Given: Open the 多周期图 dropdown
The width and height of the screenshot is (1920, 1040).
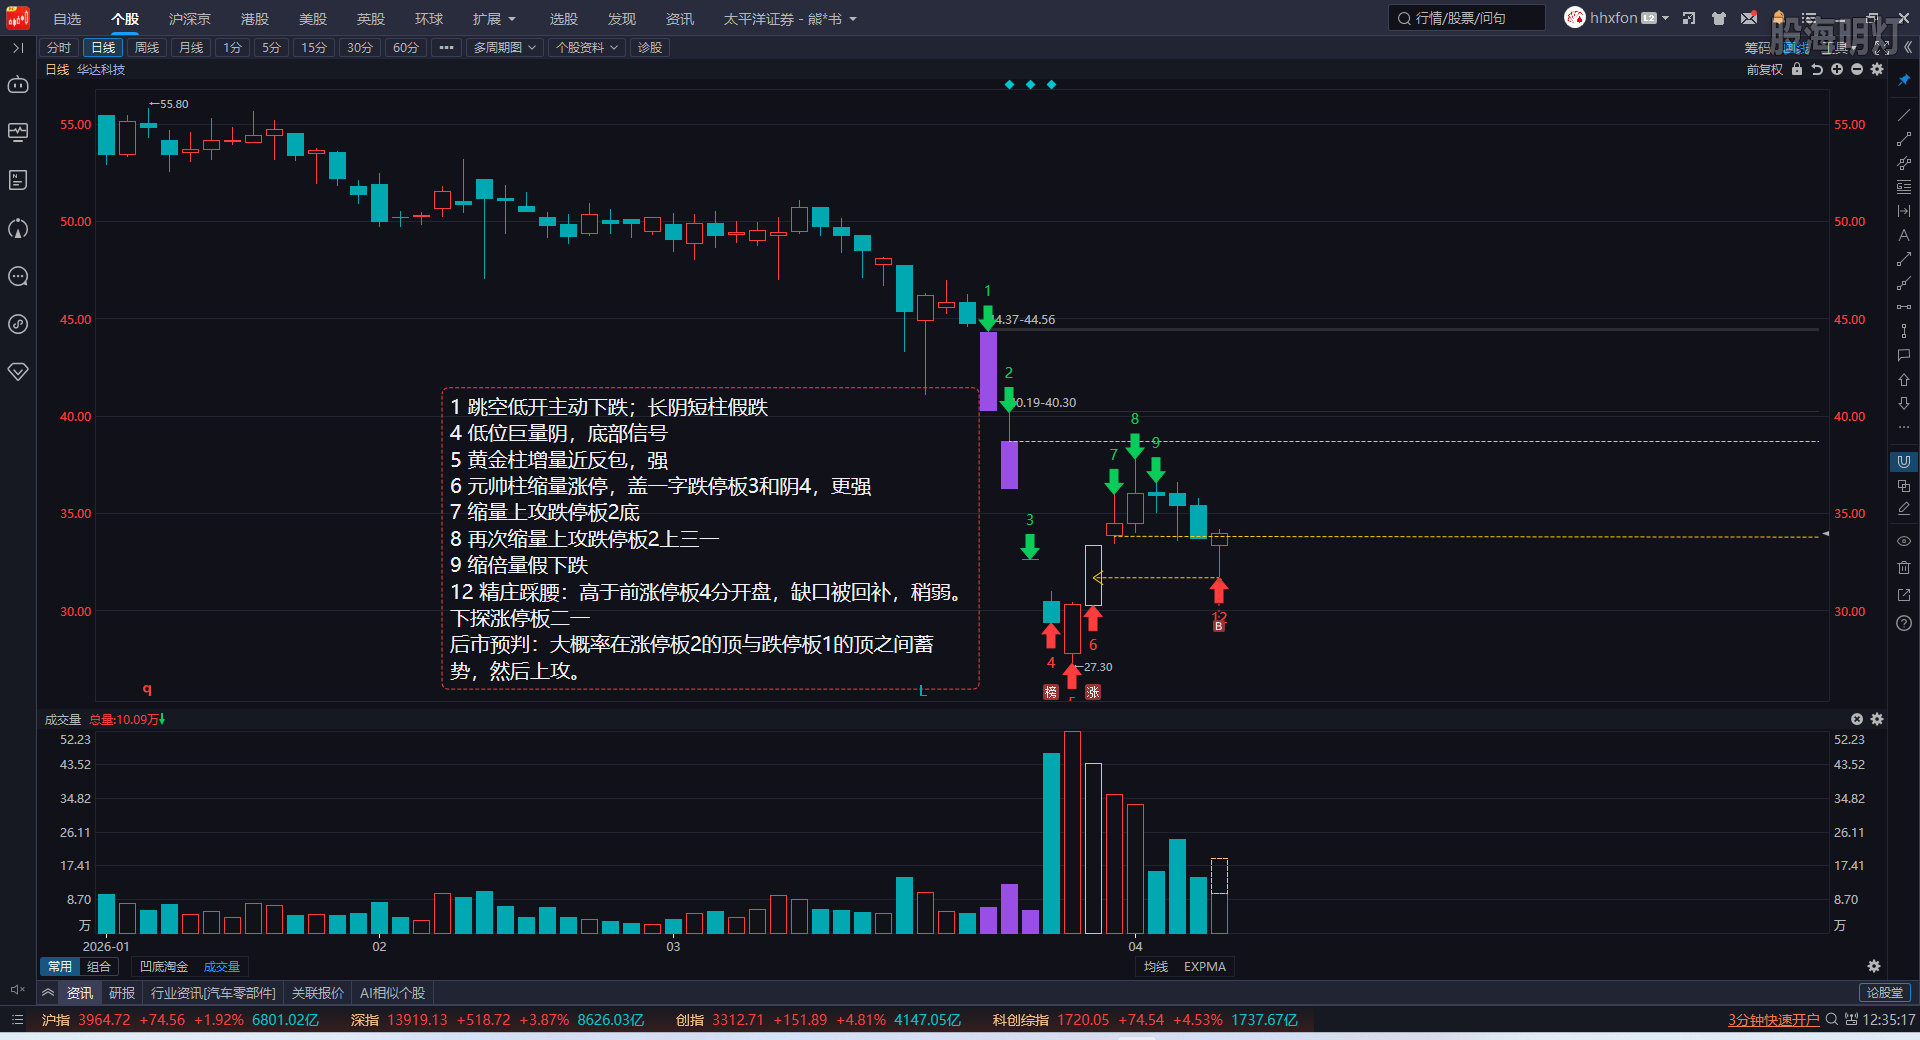Looking at the screenshot, I should [504, 47].
